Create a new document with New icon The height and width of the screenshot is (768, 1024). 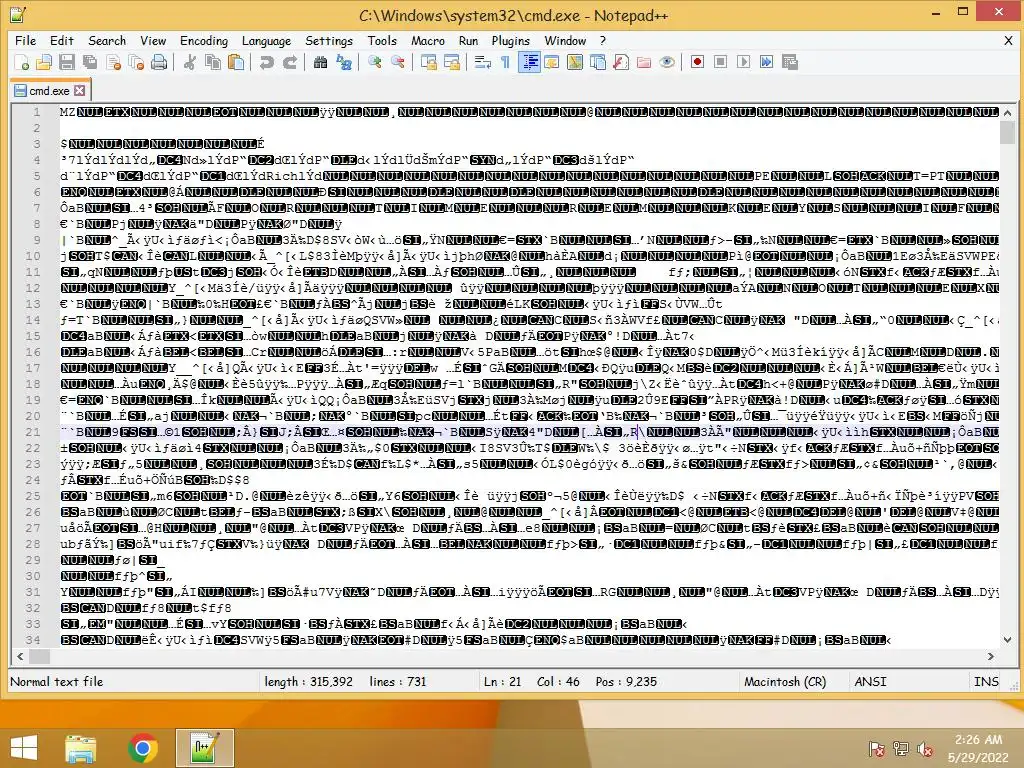click(x=22, y=62)
